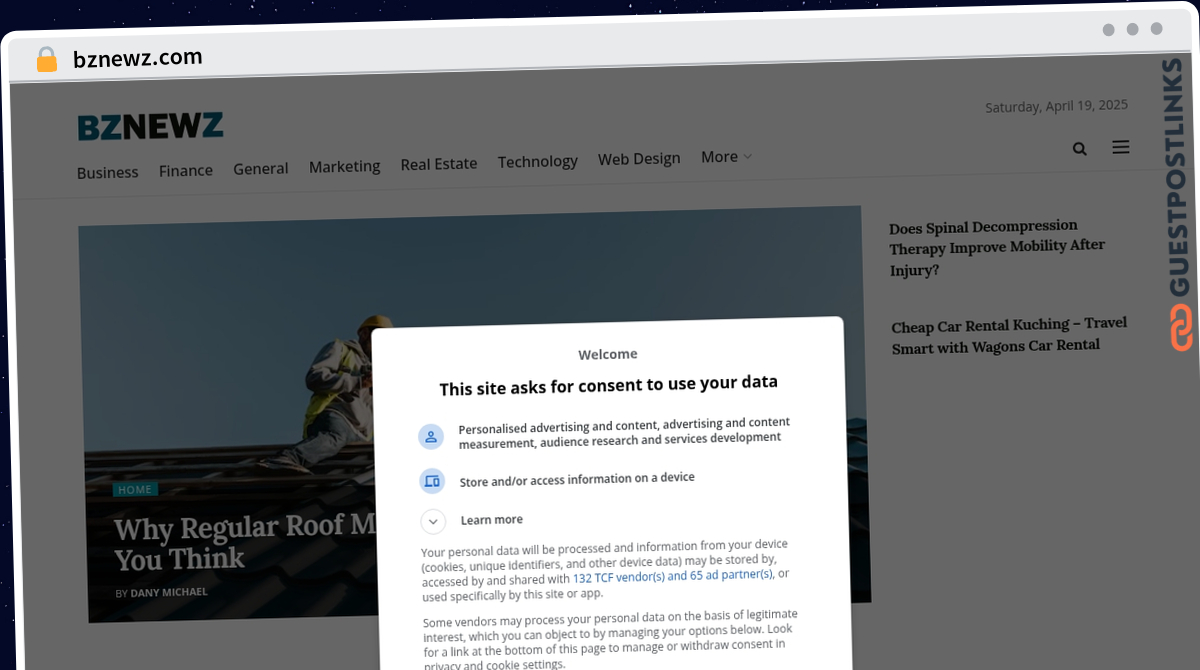Open the Business menu item
The width and height of the screenshot is (1200, 670).
108,172
